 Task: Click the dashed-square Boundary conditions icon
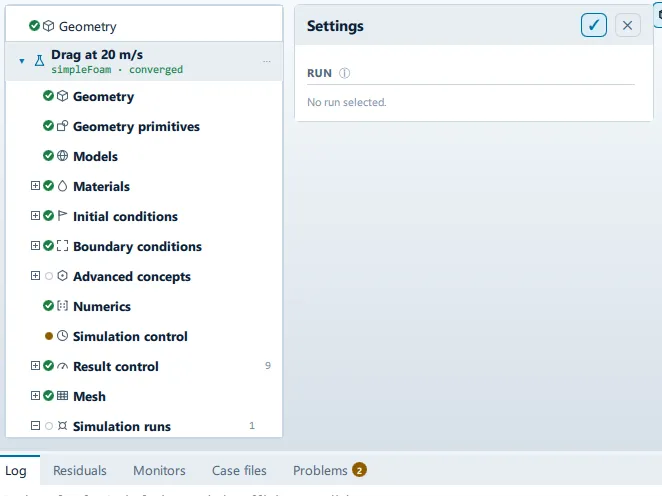pyautogui.click(x=62, y=246)
